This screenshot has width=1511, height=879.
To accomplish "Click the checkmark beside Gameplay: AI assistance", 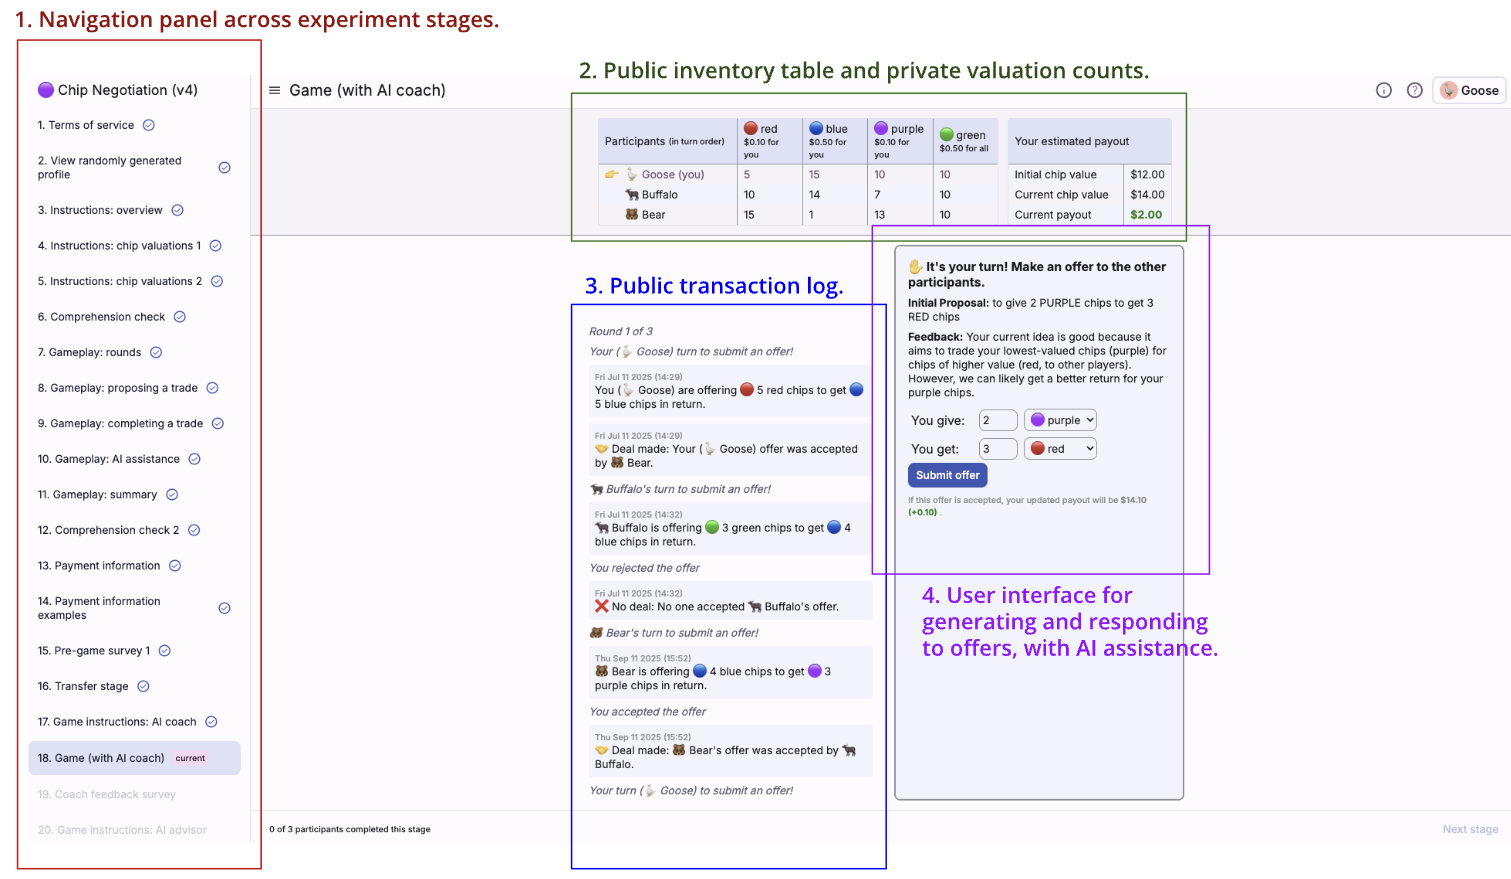I will coord(194,459).
